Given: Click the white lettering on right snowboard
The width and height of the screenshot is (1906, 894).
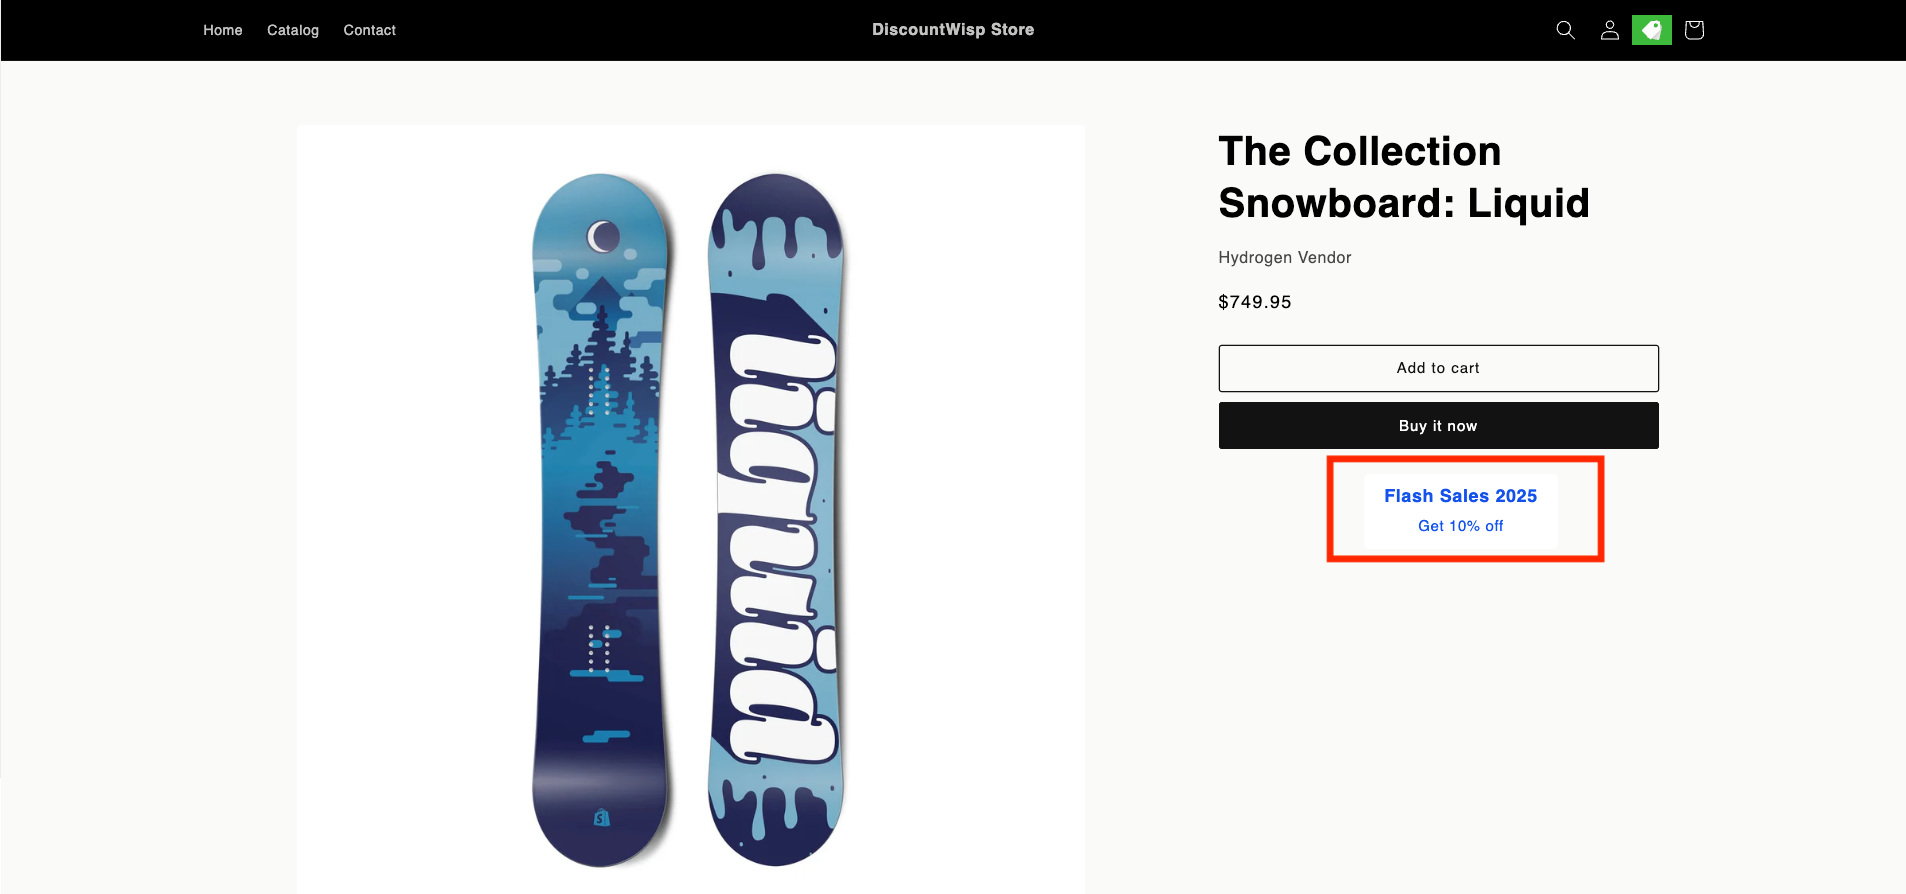Looking at the screenshot, I should coord(776,550).
